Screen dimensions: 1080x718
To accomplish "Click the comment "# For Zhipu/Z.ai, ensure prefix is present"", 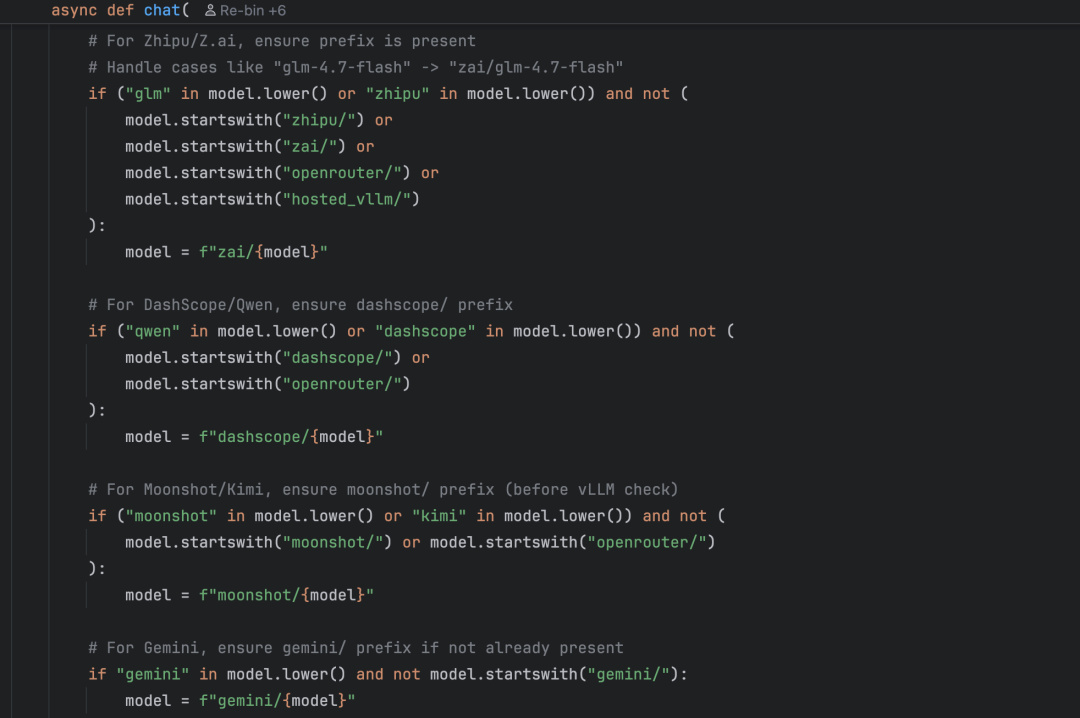I will pyautogui.click(x=282, y=41).
